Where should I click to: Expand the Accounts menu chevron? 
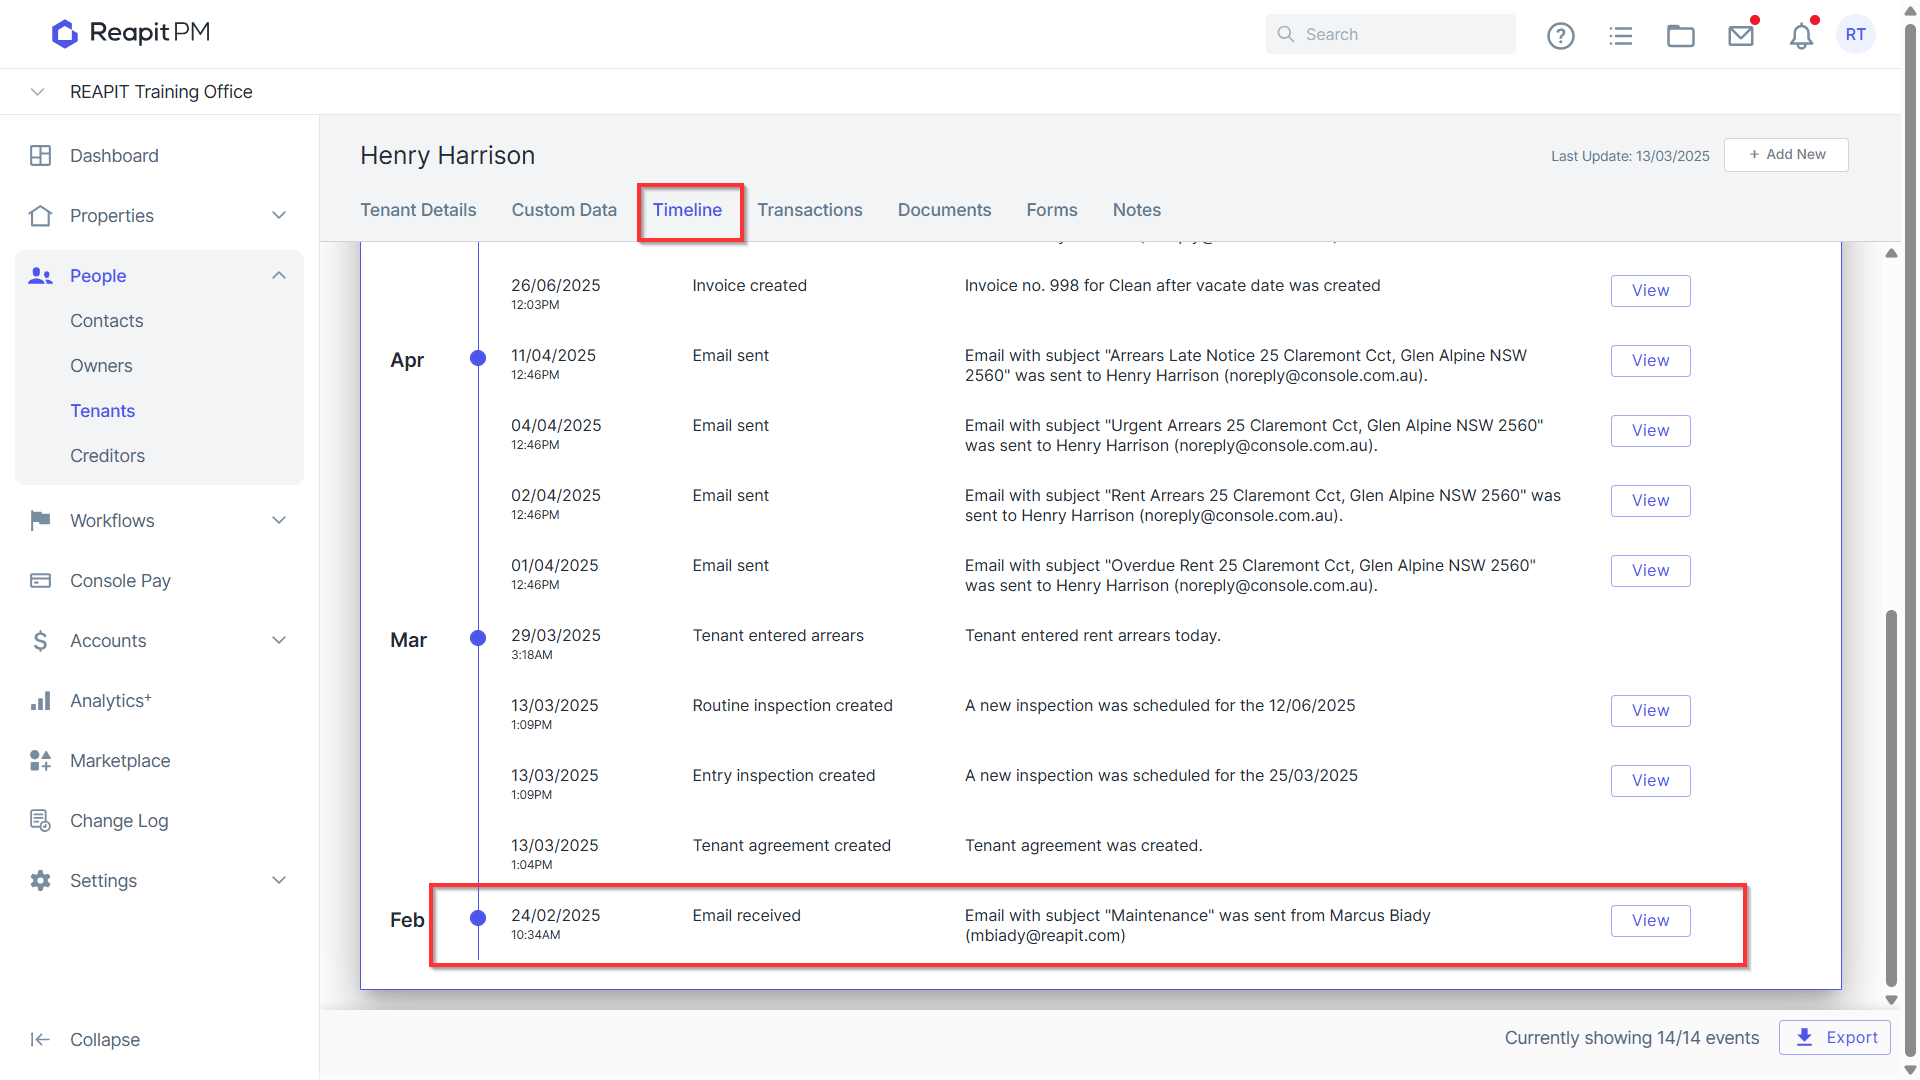[x=279, y=641]
